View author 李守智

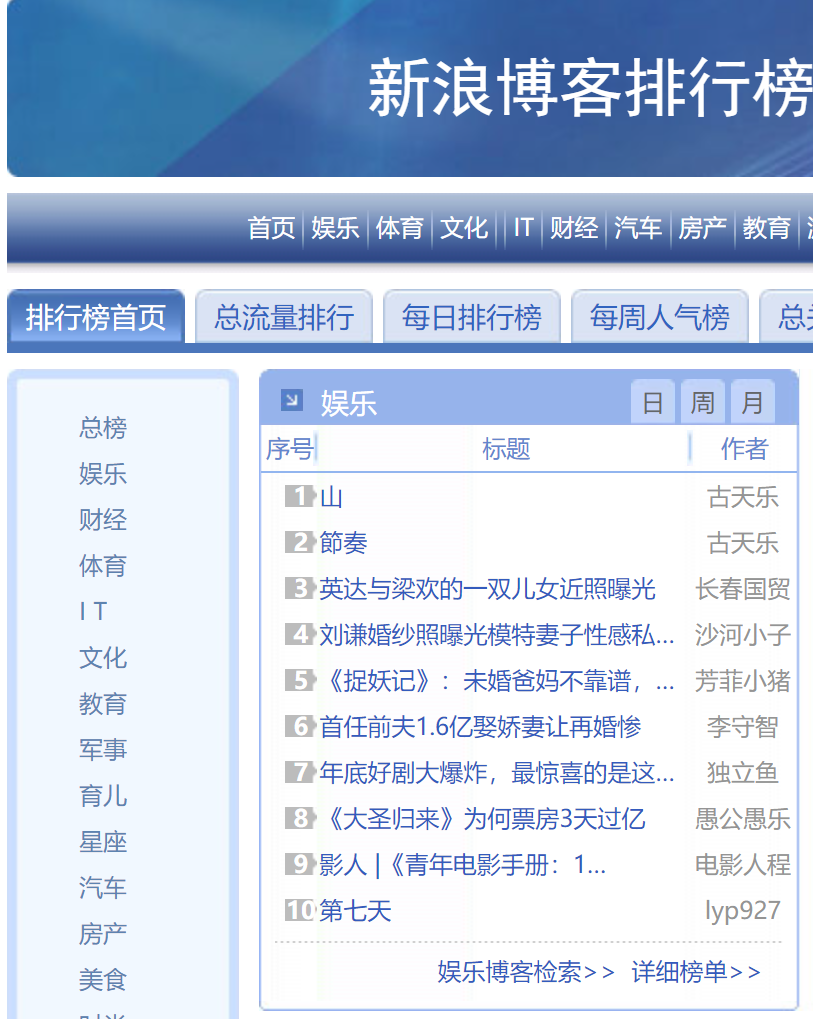point(743,727)
